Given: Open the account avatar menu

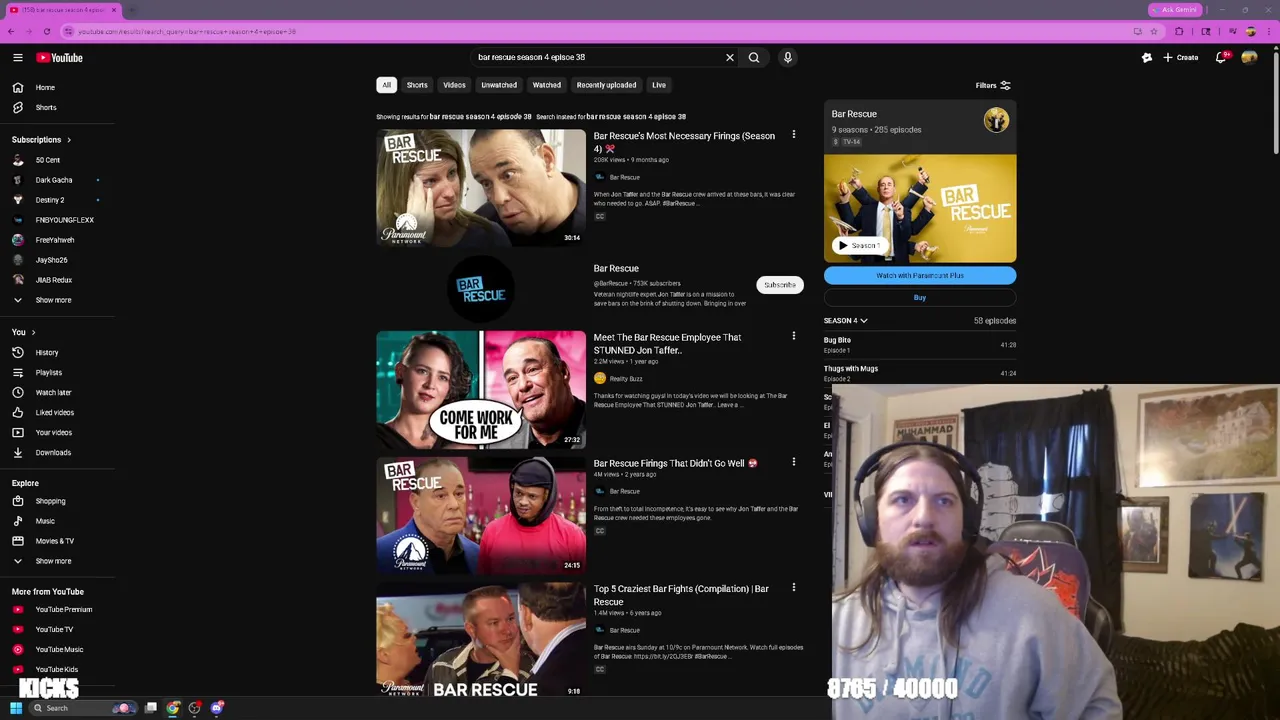Looking at the screenshot, I should pos(1249,58).
